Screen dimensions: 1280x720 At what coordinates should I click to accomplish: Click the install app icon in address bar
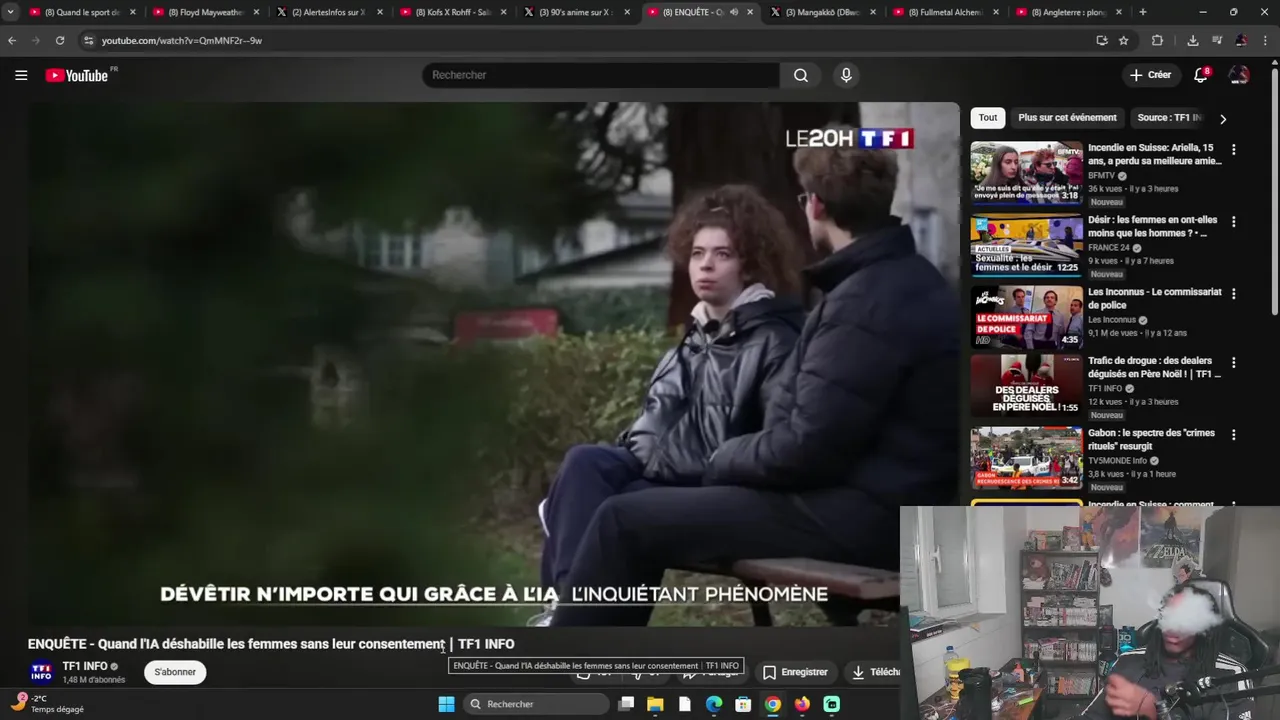(1102, 40)
